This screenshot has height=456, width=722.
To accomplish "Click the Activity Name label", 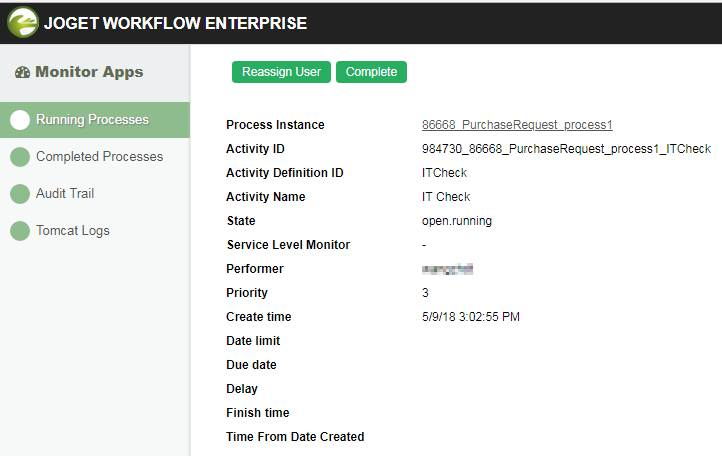I will tap(266, 197).
